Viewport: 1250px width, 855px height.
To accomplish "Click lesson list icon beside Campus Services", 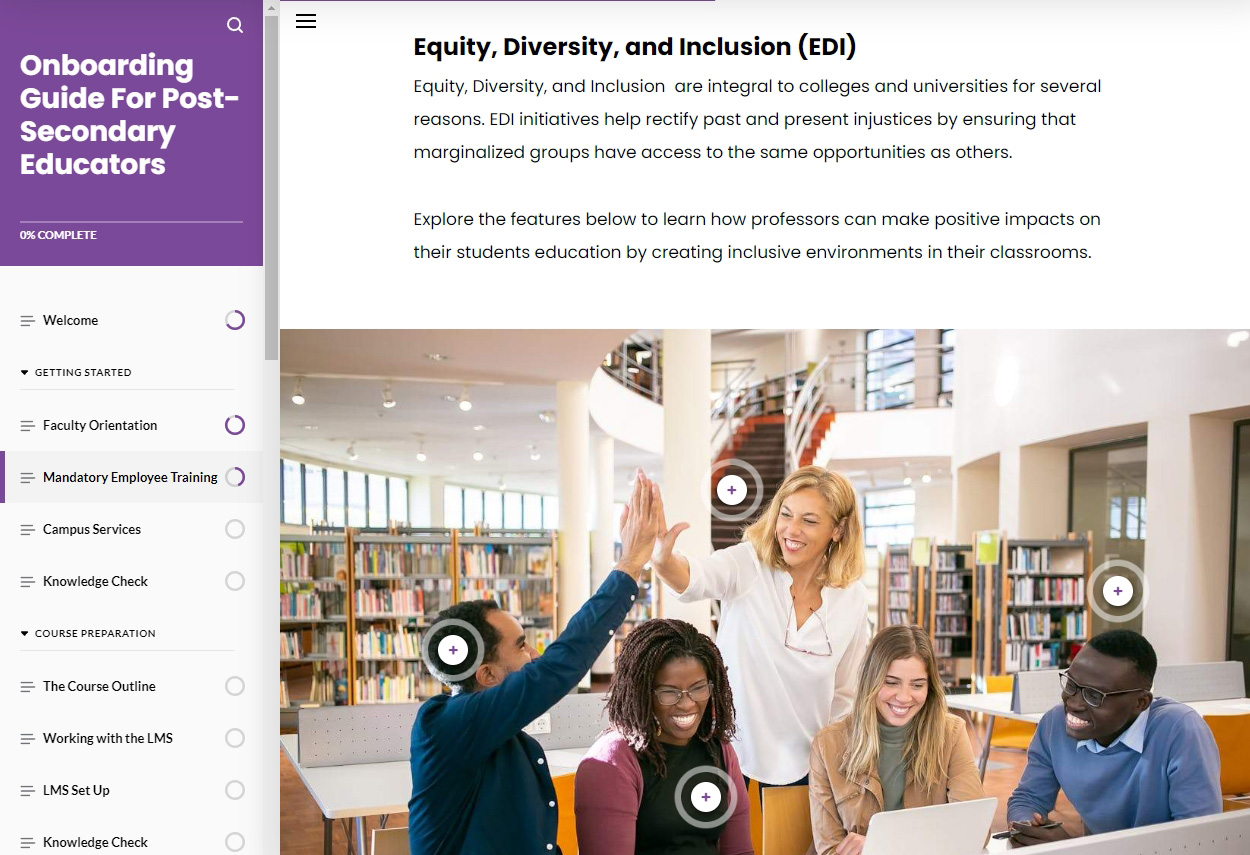I will click(x=28, y=530).
